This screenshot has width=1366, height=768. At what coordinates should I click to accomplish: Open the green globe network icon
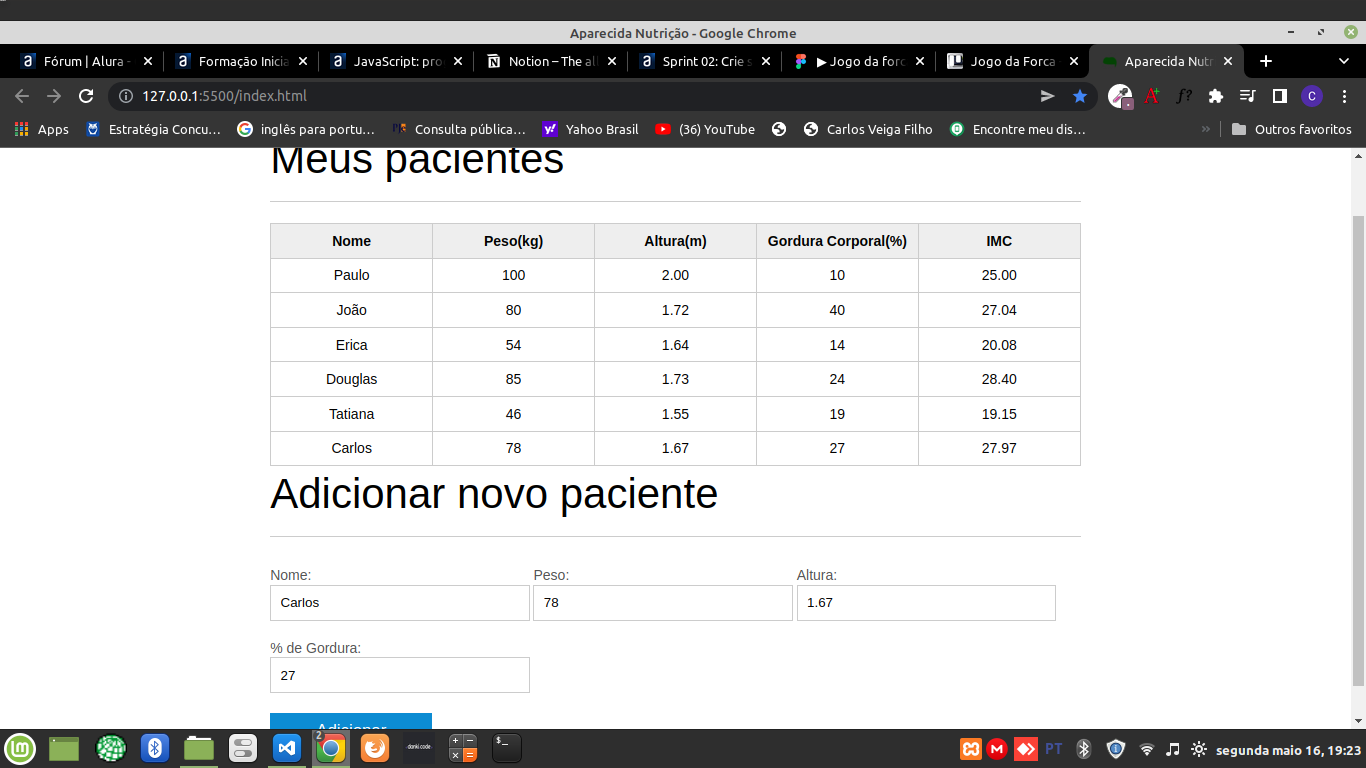coord(111,748)
